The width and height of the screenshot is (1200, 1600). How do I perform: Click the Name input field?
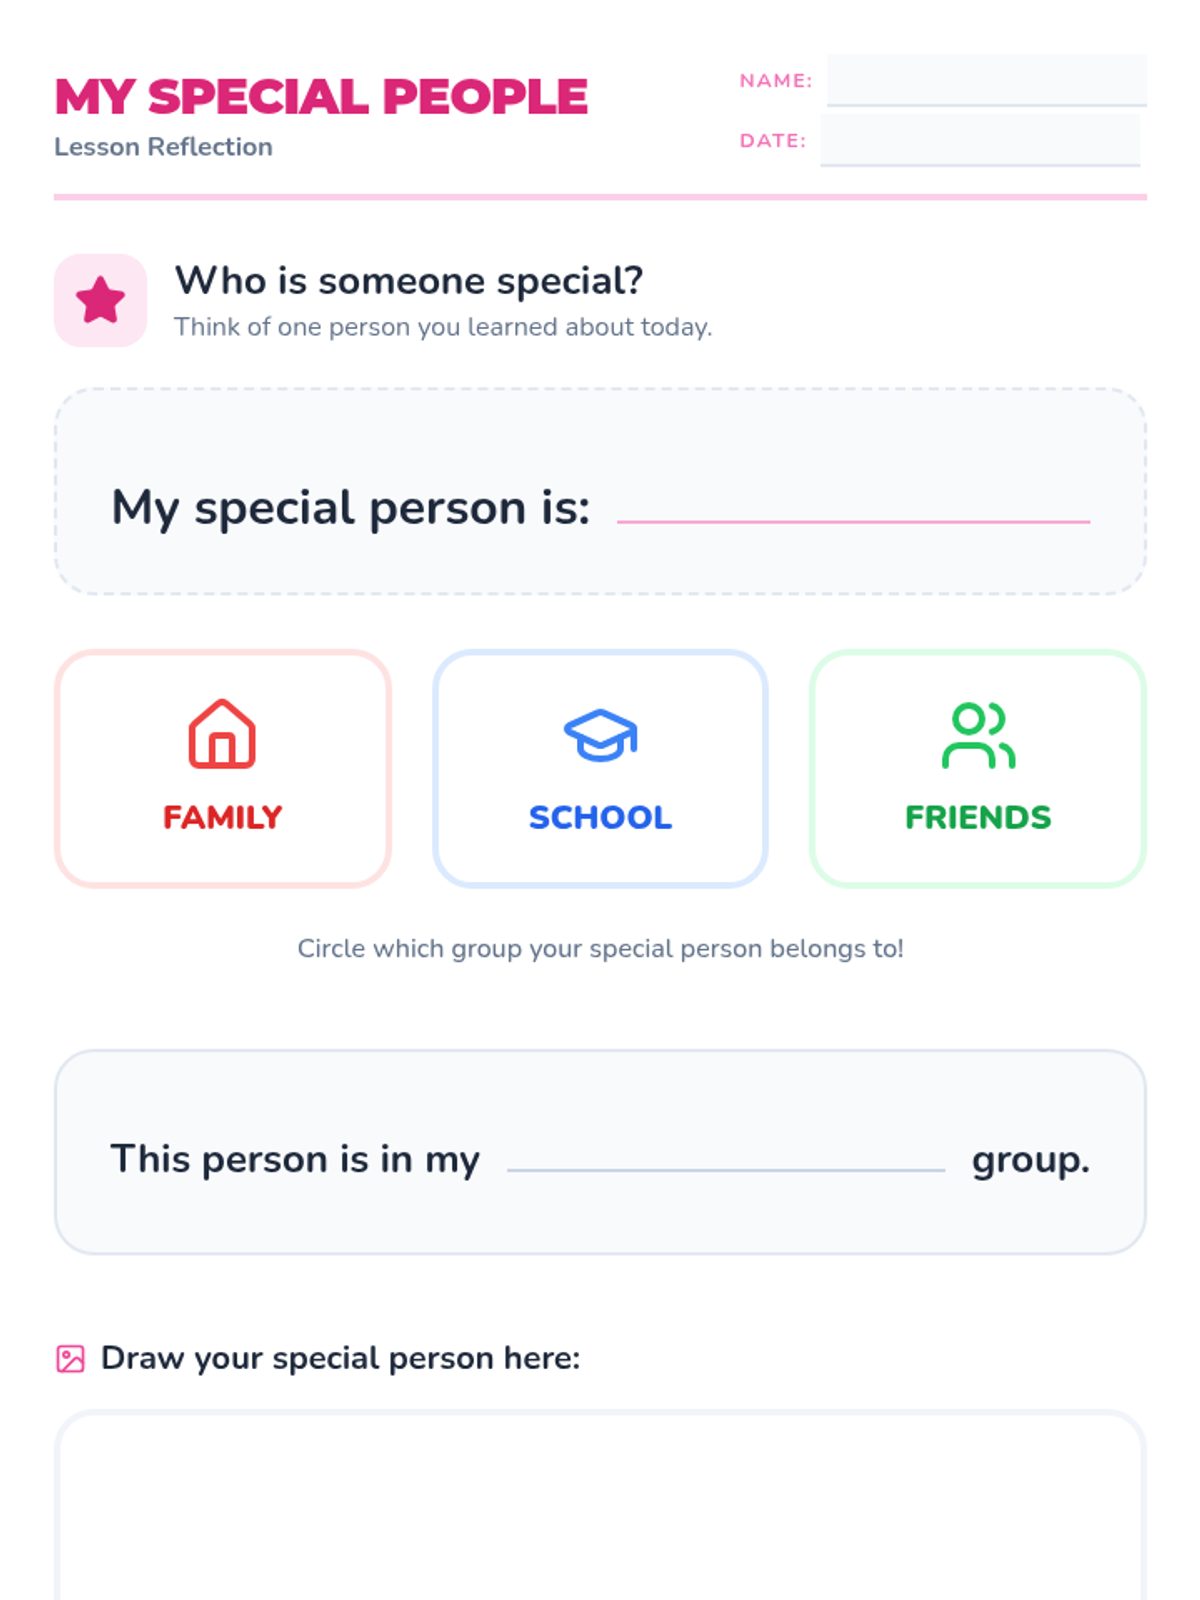tap(986, 80)
